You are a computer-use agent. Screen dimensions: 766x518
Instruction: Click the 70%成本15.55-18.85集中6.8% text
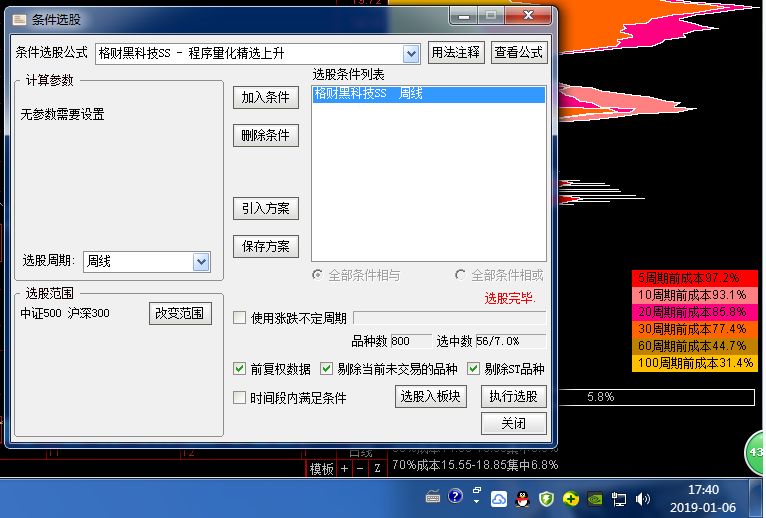point(475,465)
